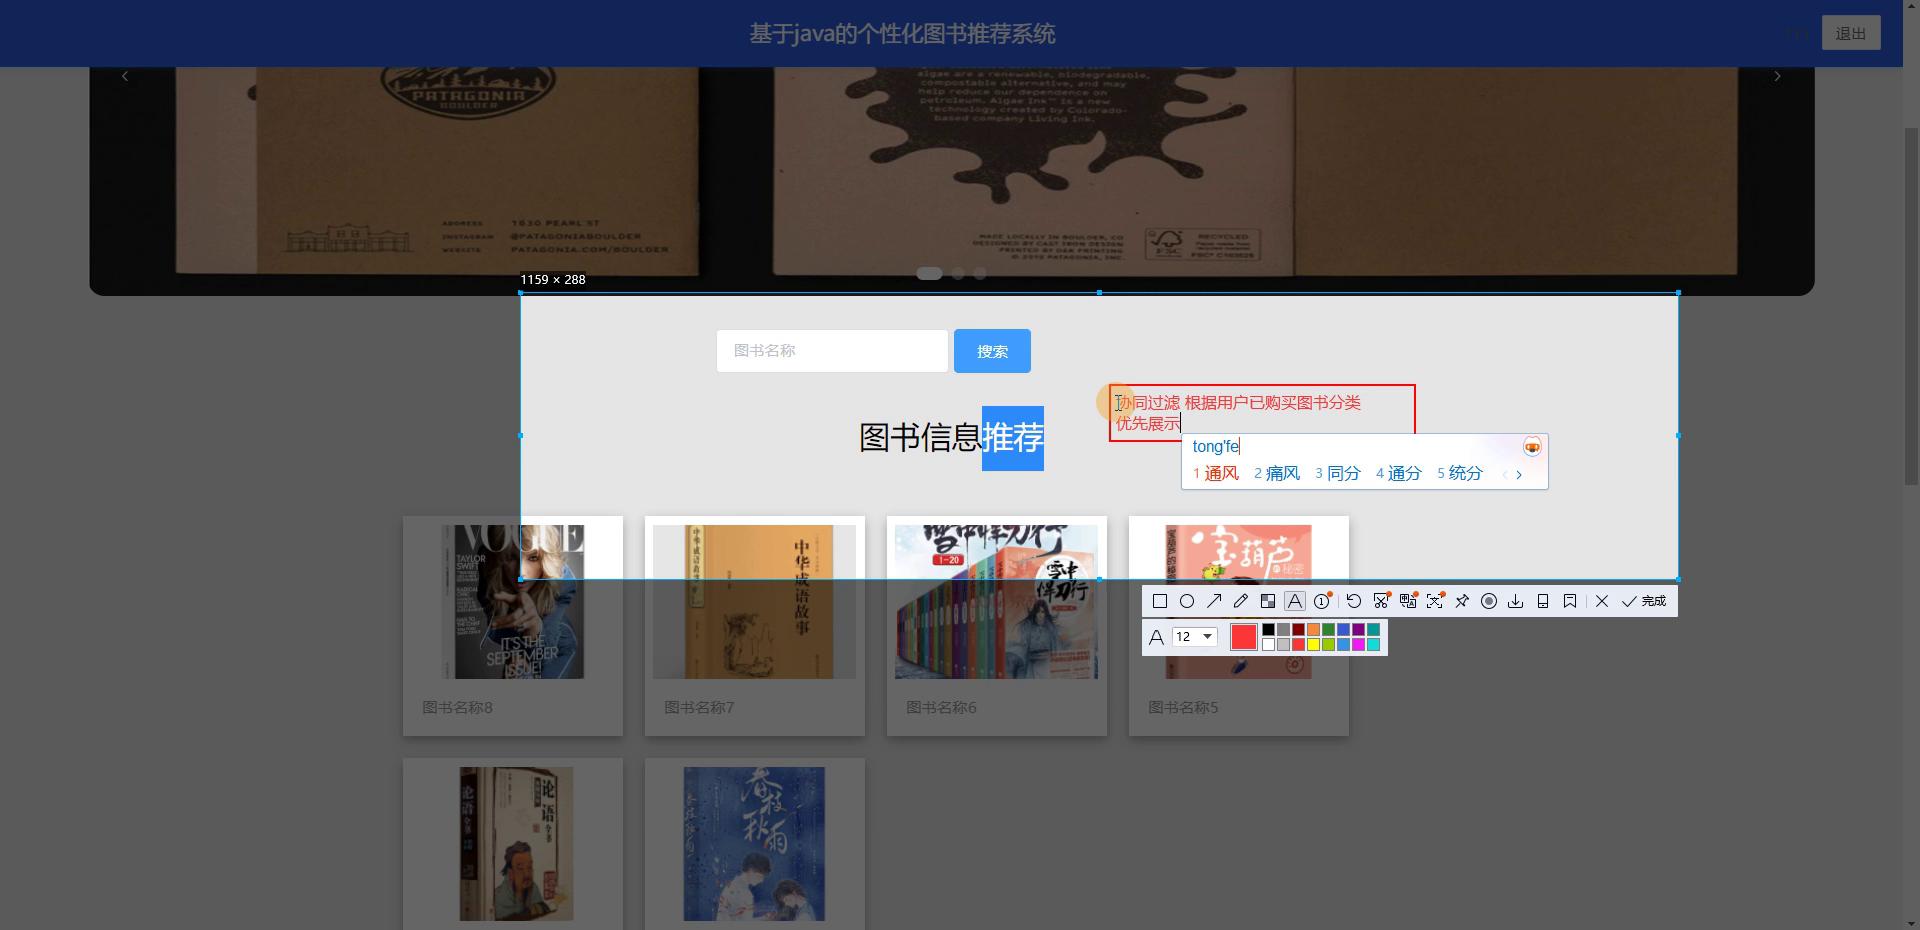Click the 图书名称 search field
This screenshot has height=930, width=1920.
pyautogui.click(x=832, y=351)
